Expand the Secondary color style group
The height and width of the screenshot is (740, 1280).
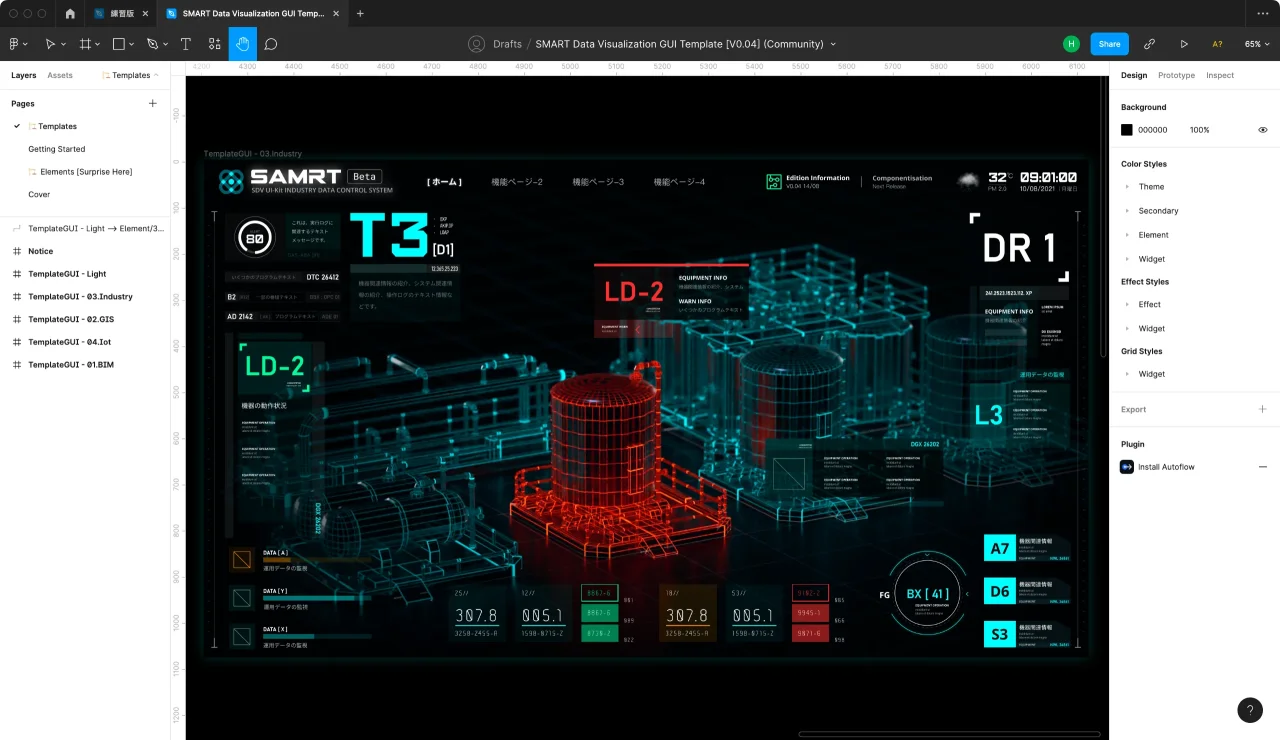pos(1127,211)
